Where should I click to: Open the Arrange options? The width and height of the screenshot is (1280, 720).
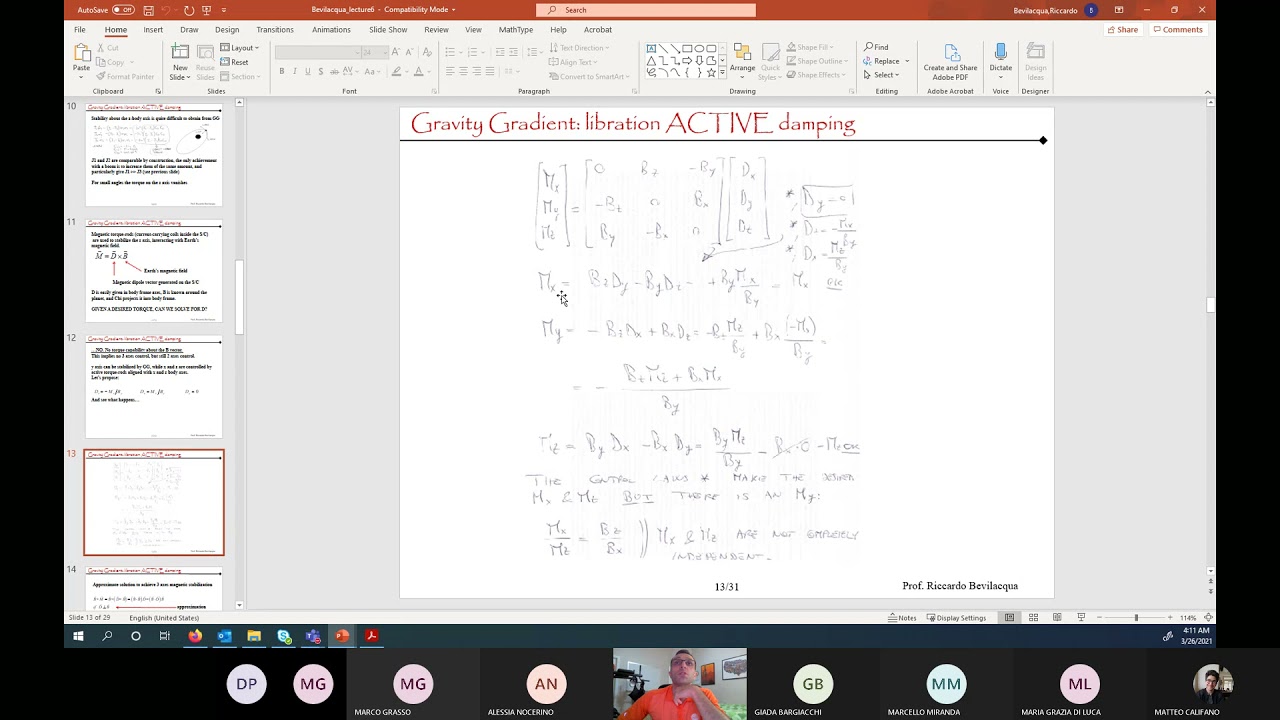pyautogui.click(x=742, y=62)
